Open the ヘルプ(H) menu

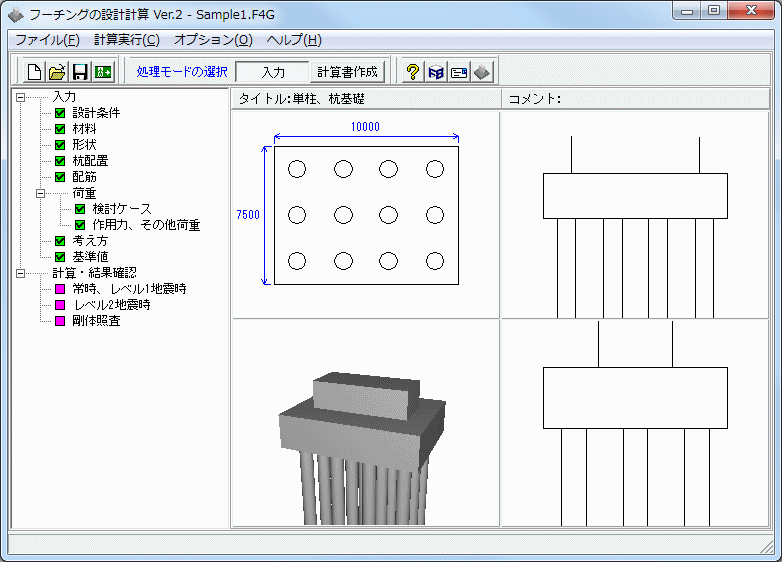point(294,40)
